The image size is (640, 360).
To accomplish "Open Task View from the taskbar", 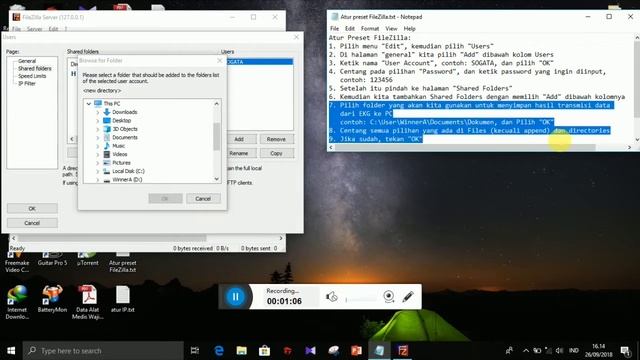I will click(x=195, y=351).
